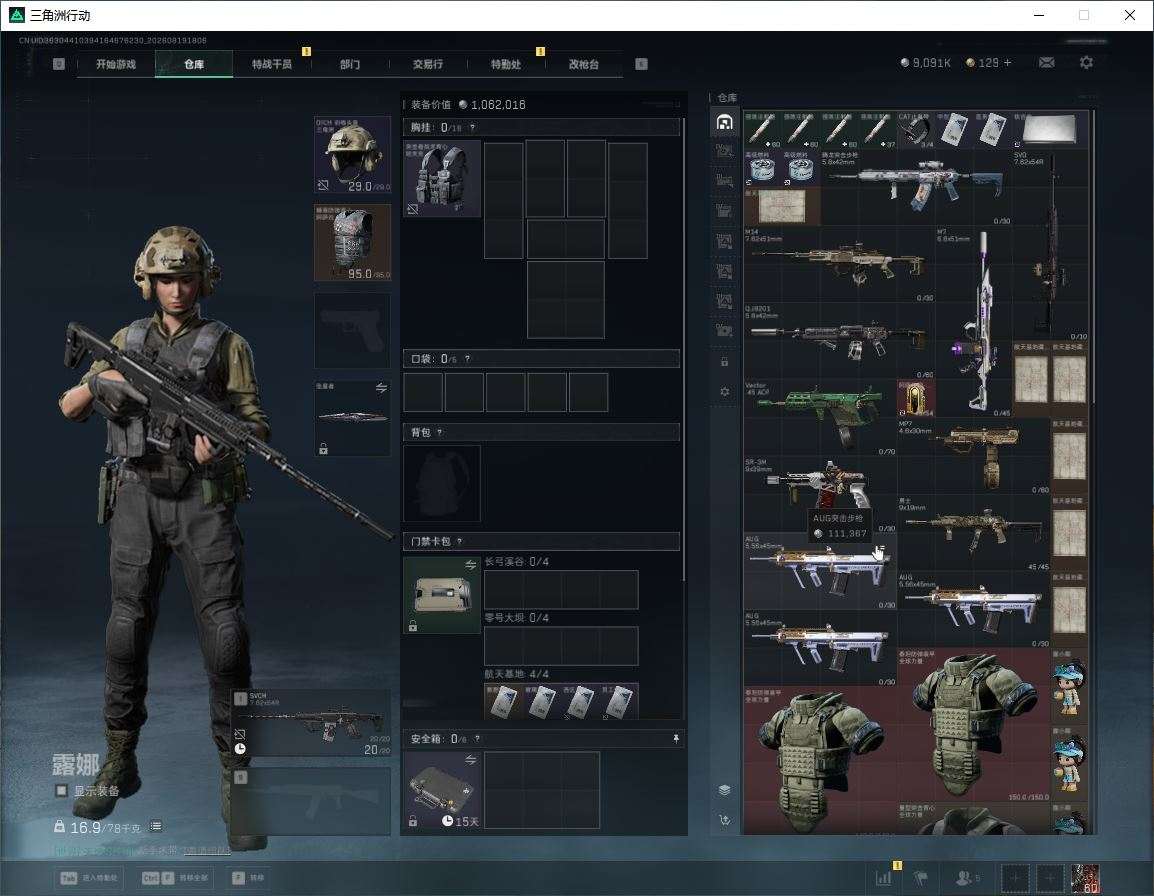Click the 口袋 help question mark
Viewport: 1154px width, 896px height.
[x=467, y=359]
